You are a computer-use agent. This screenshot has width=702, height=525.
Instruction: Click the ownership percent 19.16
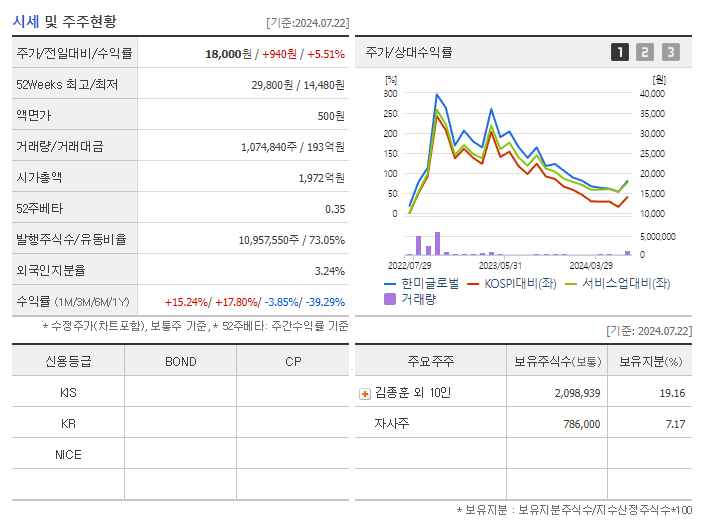672,393
